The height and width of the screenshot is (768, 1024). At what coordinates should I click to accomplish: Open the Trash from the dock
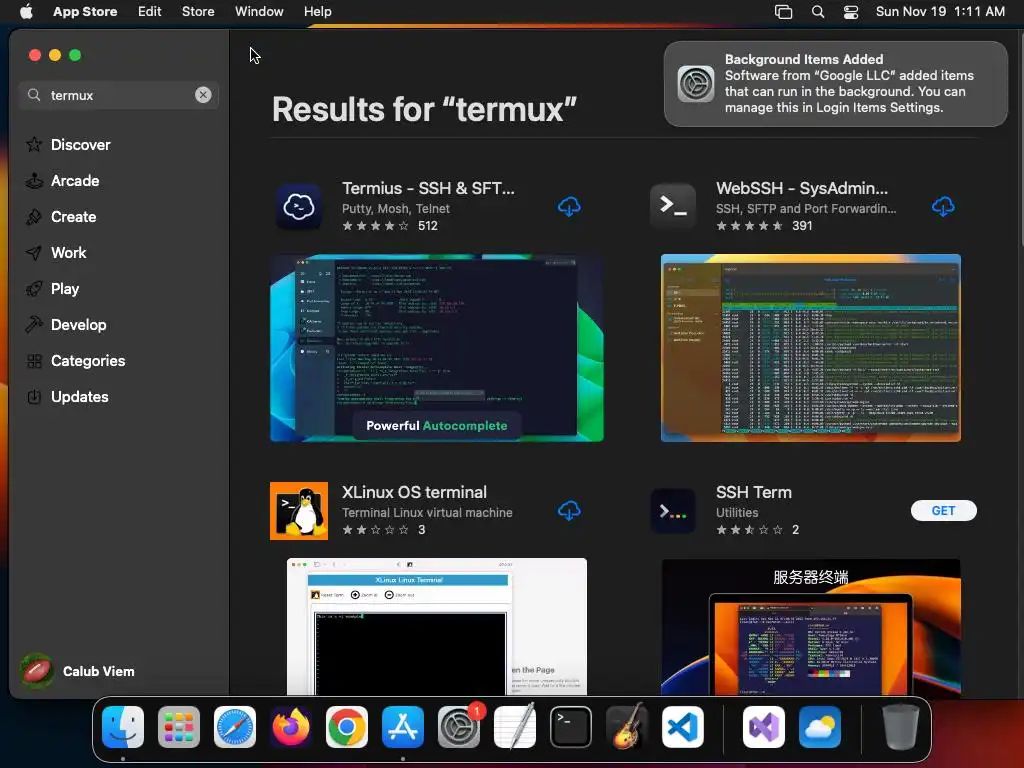point(901,726)
